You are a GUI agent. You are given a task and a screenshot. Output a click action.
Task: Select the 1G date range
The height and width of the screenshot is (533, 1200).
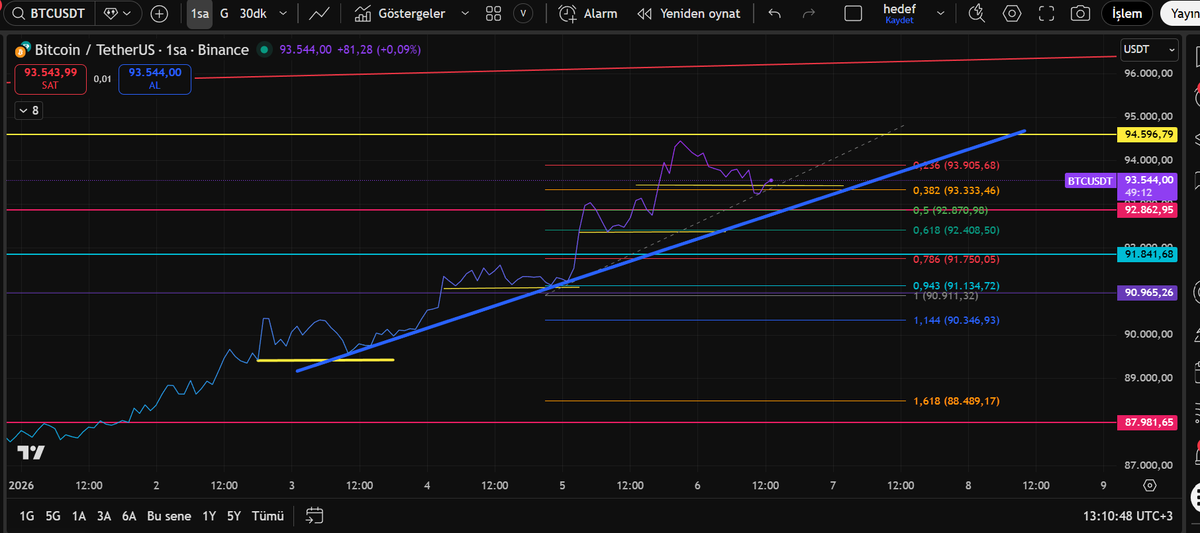pos(27,516)
